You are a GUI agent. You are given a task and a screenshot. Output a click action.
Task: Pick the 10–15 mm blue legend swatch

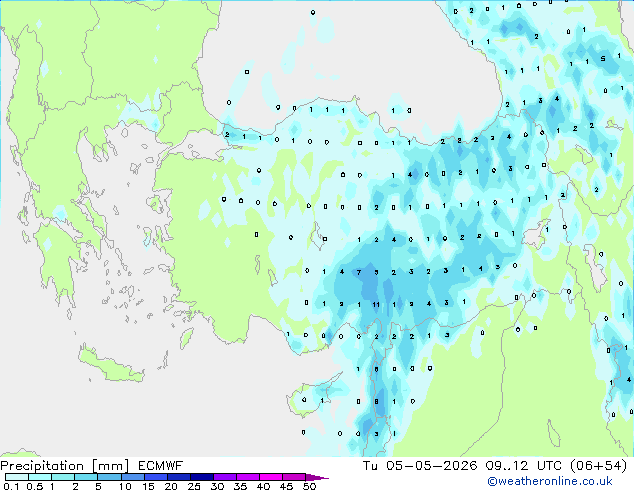(133, 477)
